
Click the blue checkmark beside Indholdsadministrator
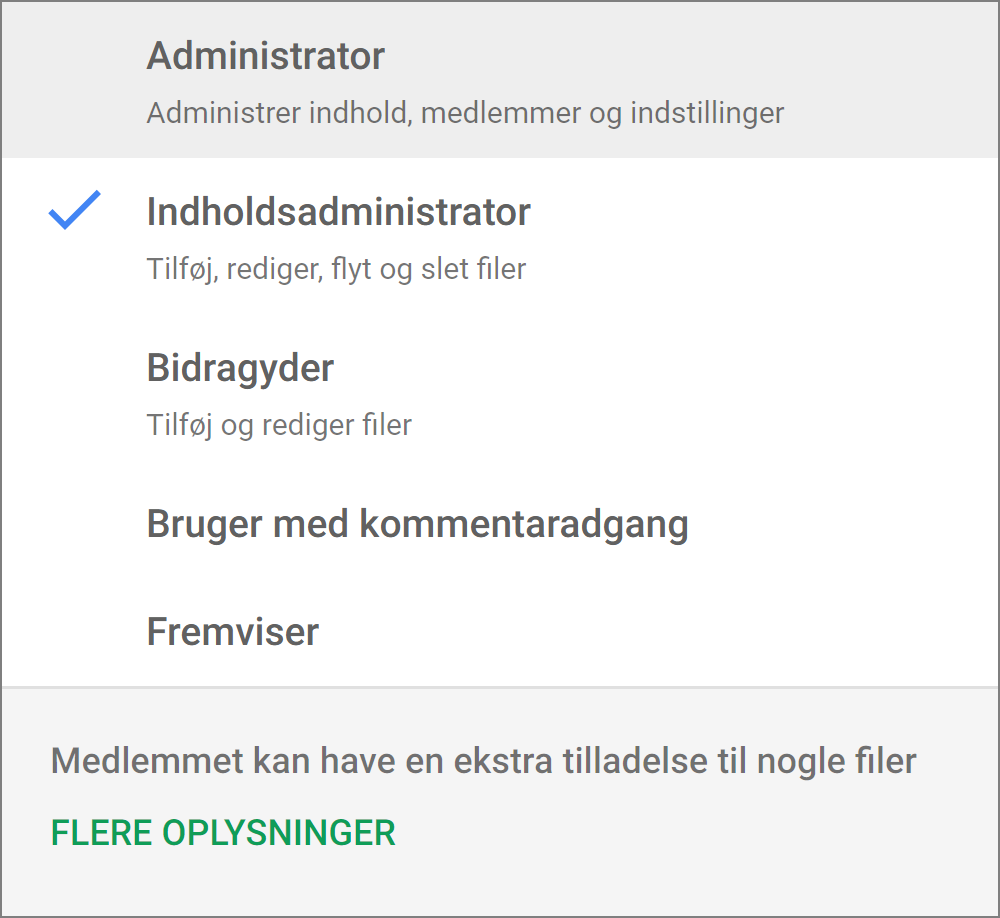pyautogui.click(x=75, y=210)
